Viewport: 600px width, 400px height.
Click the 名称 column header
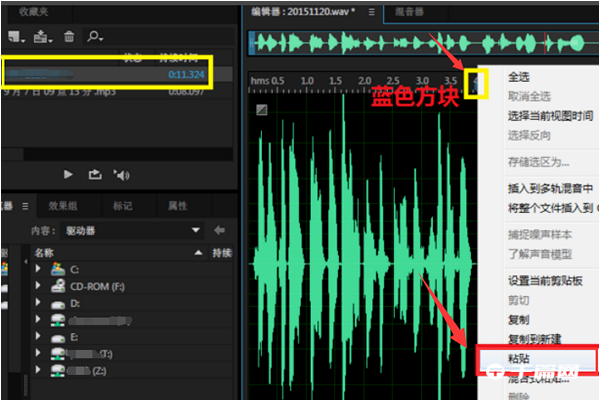click(x=119, y=253)
